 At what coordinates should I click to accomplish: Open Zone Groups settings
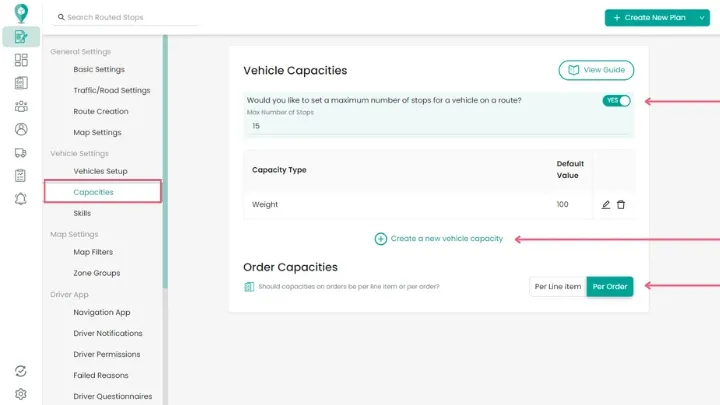pos(96,273)
